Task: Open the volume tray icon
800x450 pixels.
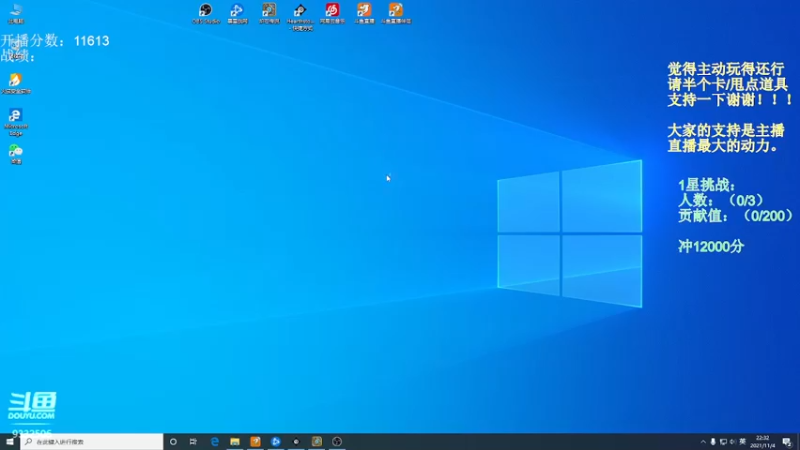Action: [733, 442]
